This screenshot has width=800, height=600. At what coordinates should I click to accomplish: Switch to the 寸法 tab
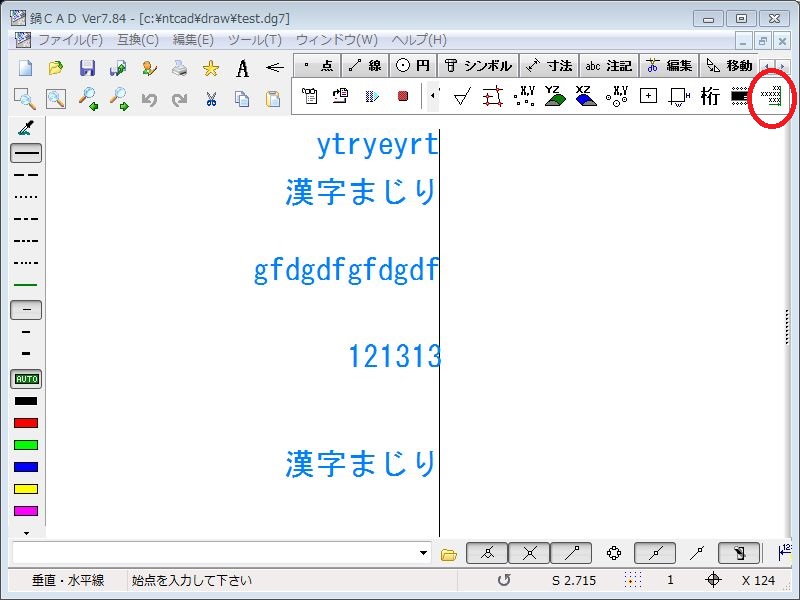[549, 66]
